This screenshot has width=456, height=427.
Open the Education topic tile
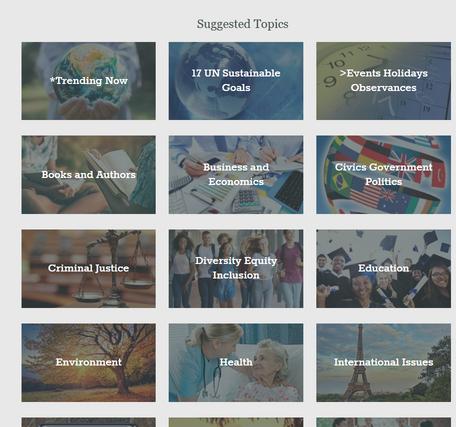pyautogui.click(x=383, y=269)
